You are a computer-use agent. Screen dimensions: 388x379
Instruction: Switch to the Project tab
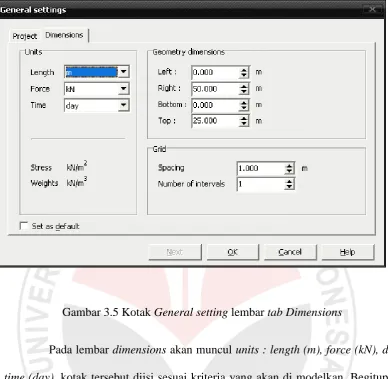tap(25, 36)
